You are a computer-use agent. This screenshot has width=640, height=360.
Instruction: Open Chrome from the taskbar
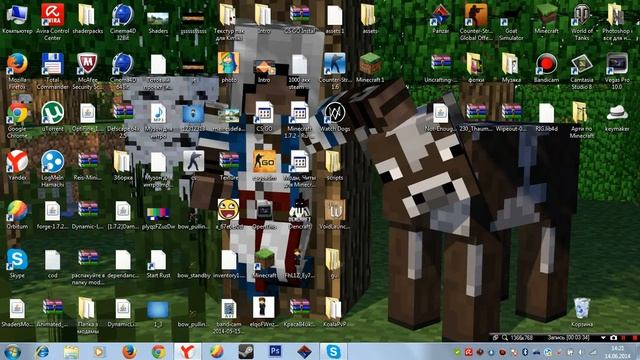(x=158, y=351)
